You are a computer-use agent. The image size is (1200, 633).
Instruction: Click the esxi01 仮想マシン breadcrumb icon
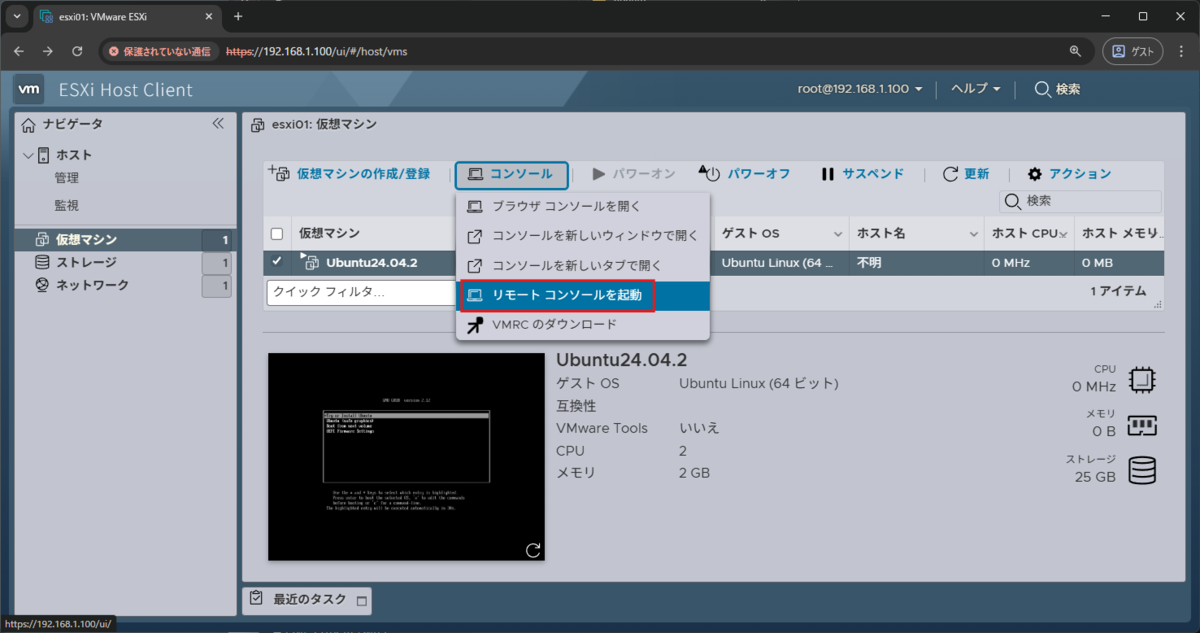tap(257, 125)
